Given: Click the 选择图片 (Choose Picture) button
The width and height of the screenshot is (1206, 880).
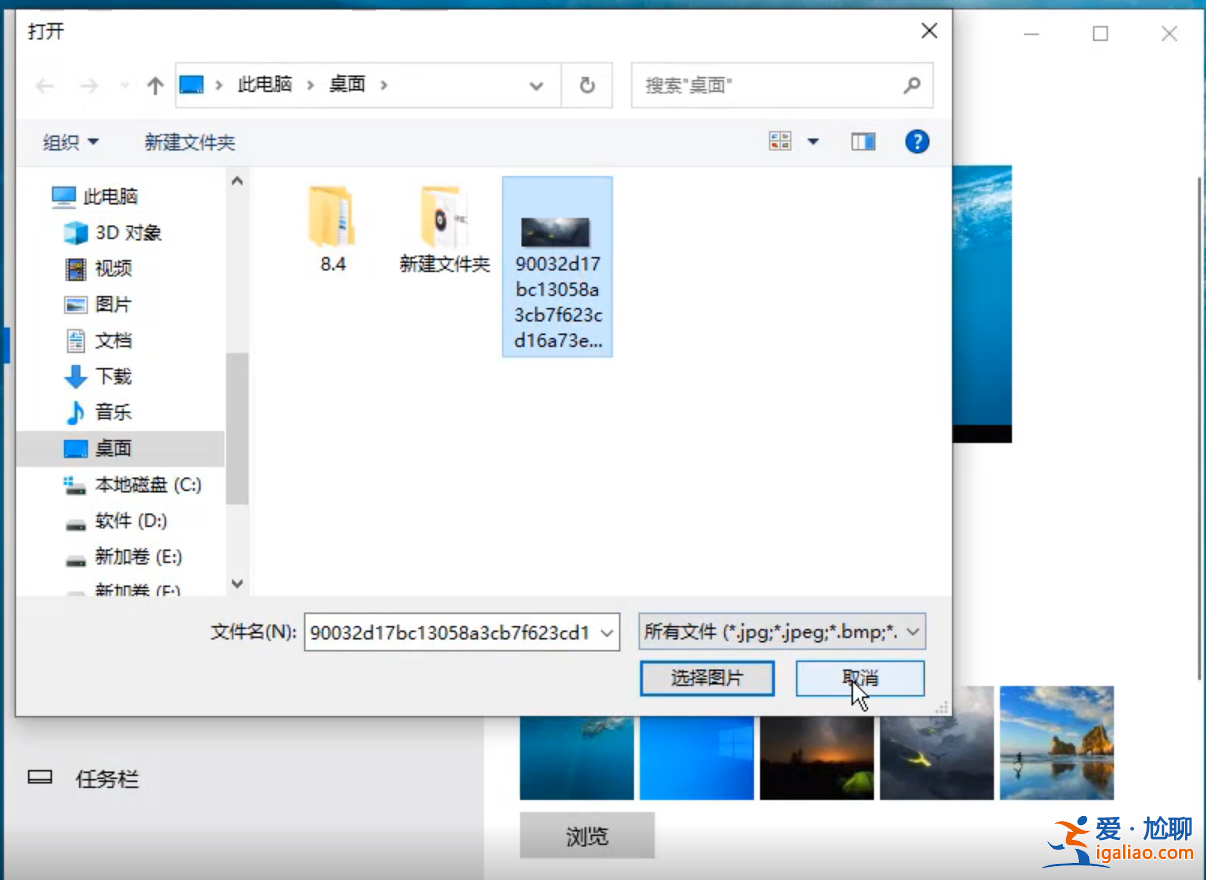Looking at the screenshot, I should tap(706, 678).
